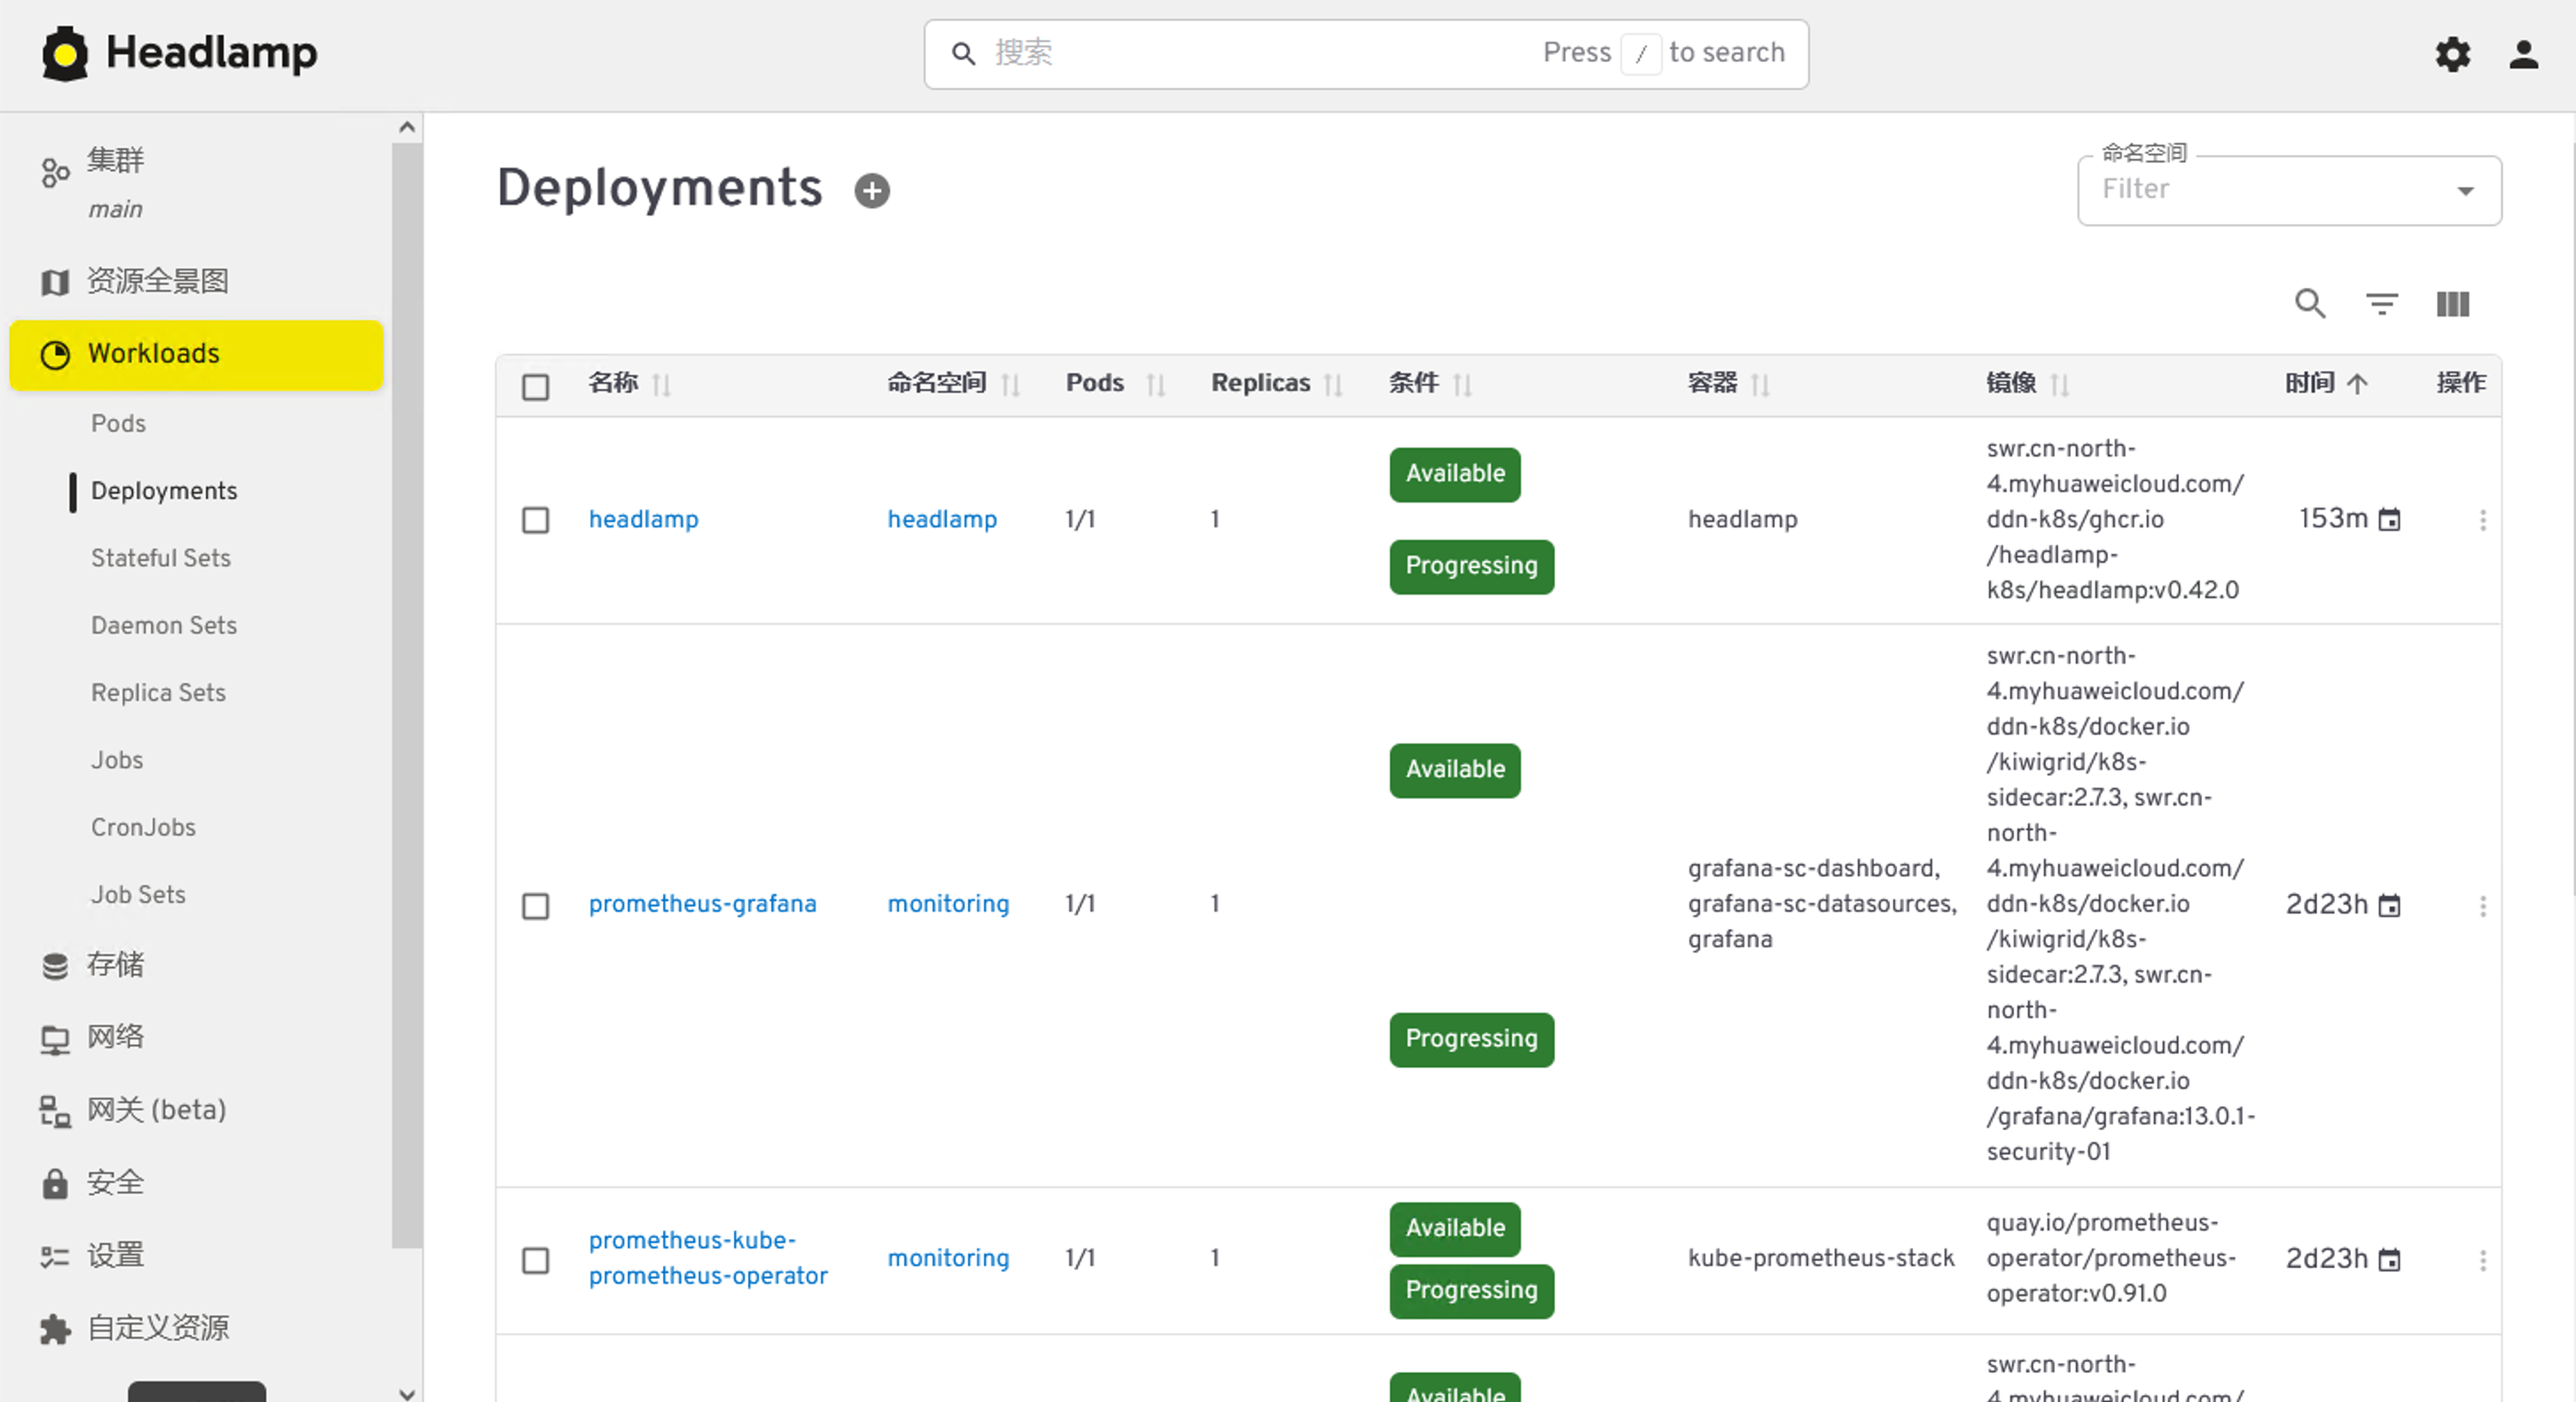Click the 网络 network icon
Image resolution: width=2576 pixels, height=1402 pixels.
(x=55, y=1039)
